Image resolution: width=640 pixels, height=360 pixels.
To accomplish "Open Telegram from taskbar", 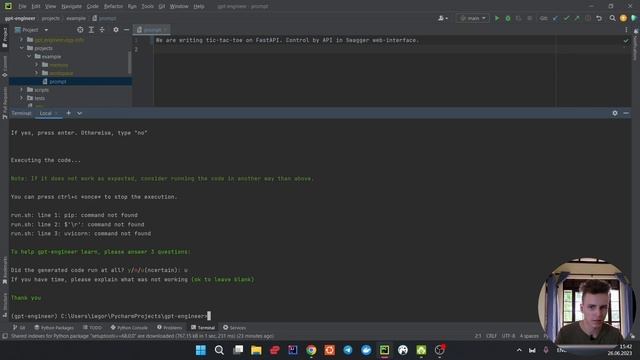I will 348,350.
